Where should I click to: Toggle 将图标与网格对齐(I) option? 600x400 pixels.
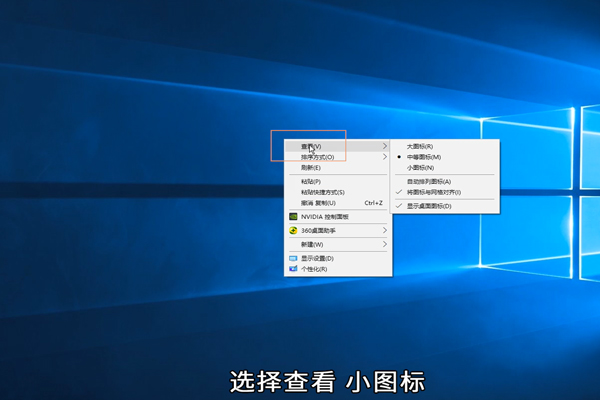[445, 192]
